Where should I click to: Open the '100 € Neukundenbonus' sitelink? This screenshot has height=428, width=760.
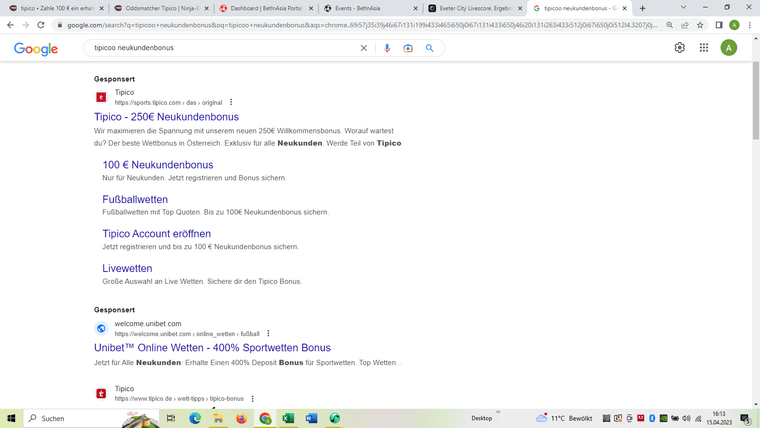pyautogui.click(x=158, y=165)
